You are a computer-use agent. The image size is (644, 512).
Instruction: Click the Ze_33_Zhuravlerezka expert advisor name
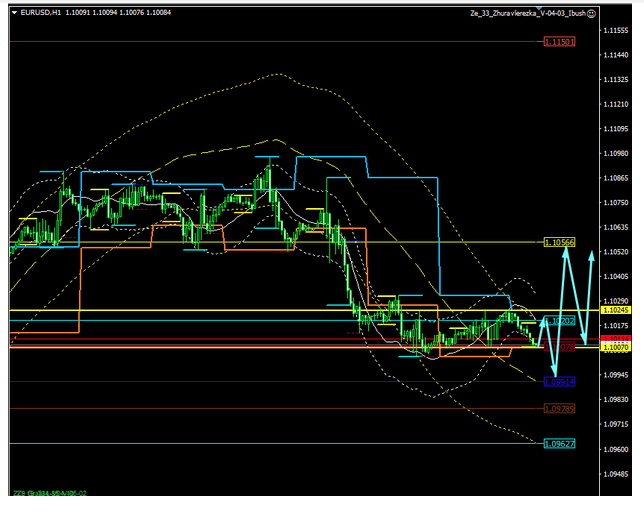527,13
